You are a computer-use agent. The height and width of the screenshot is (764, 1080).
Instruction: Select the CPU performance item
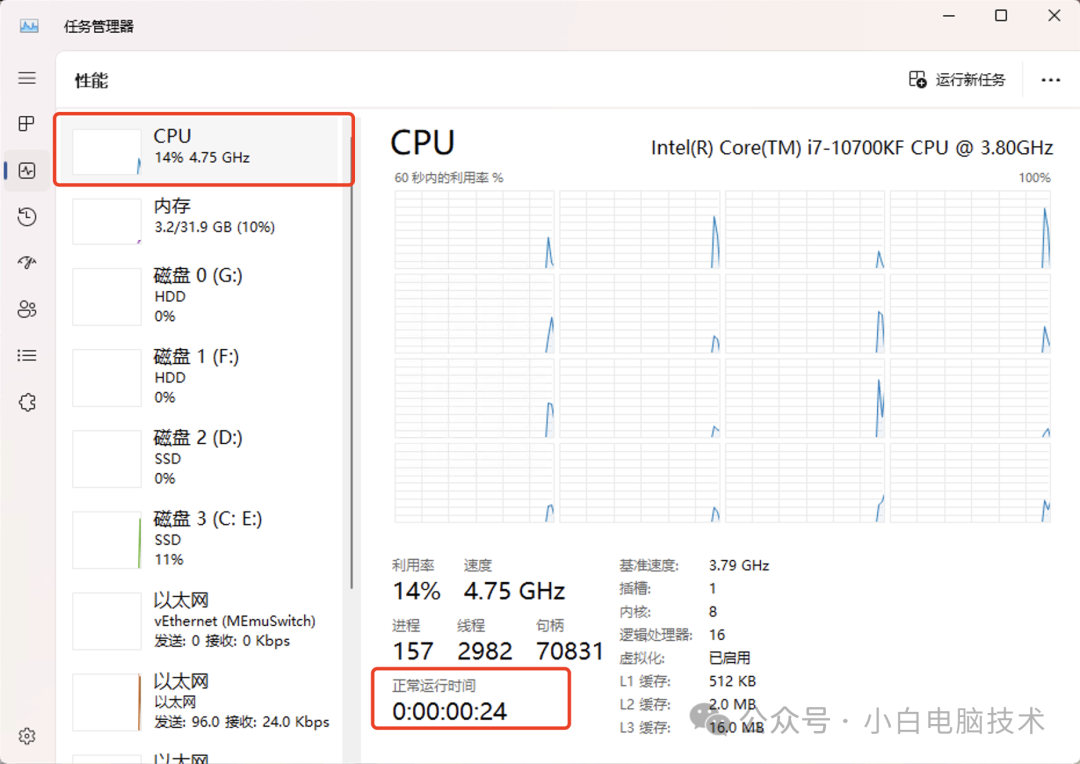(x=204, y=149)
